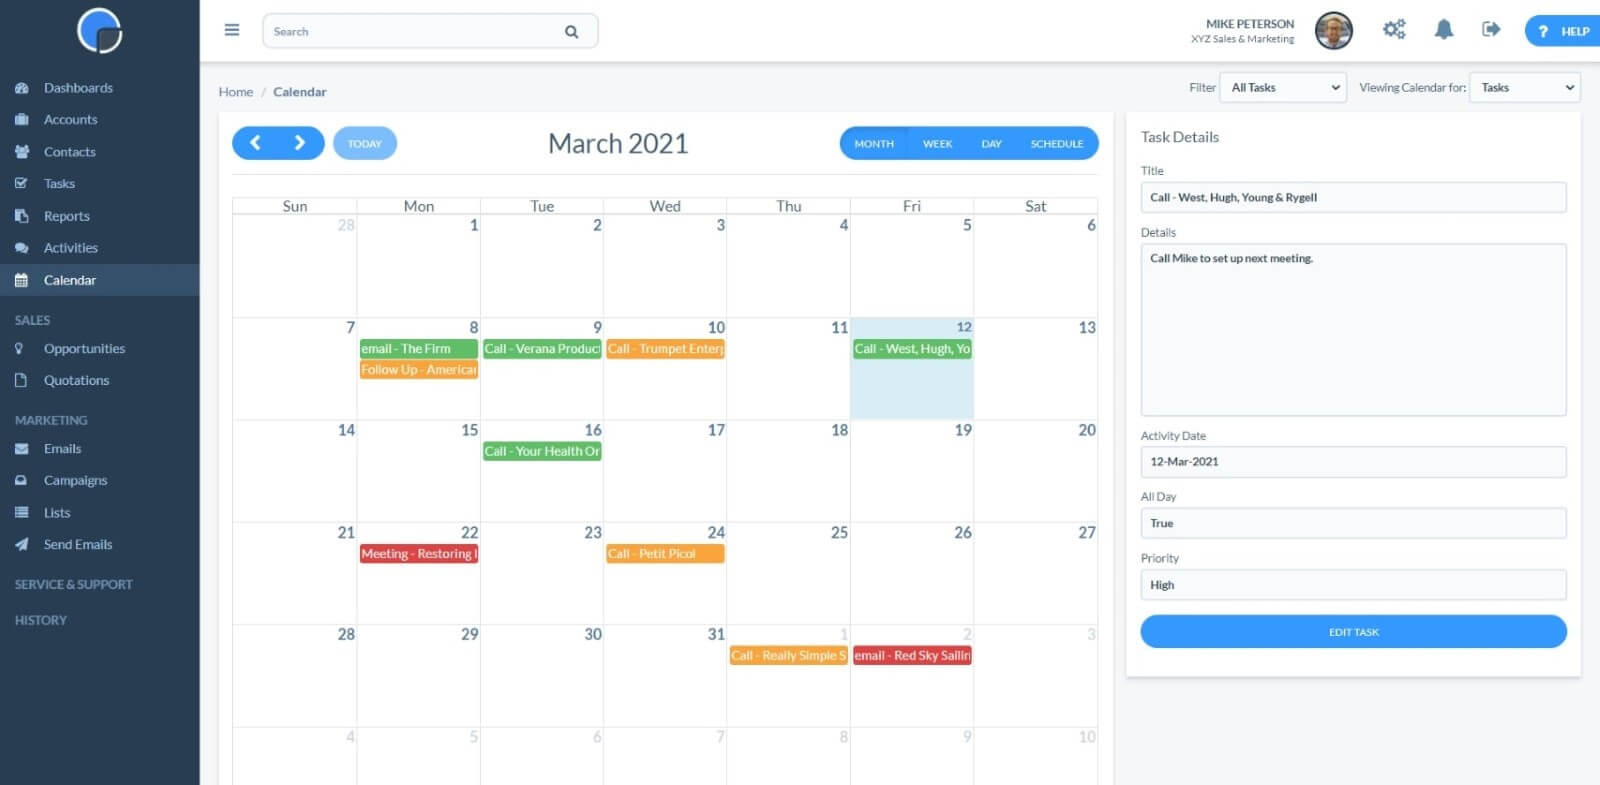Click the Edit Task button
This screenshot has width=1600, height=785.
pyautogui.click(x=1353, y=632)
